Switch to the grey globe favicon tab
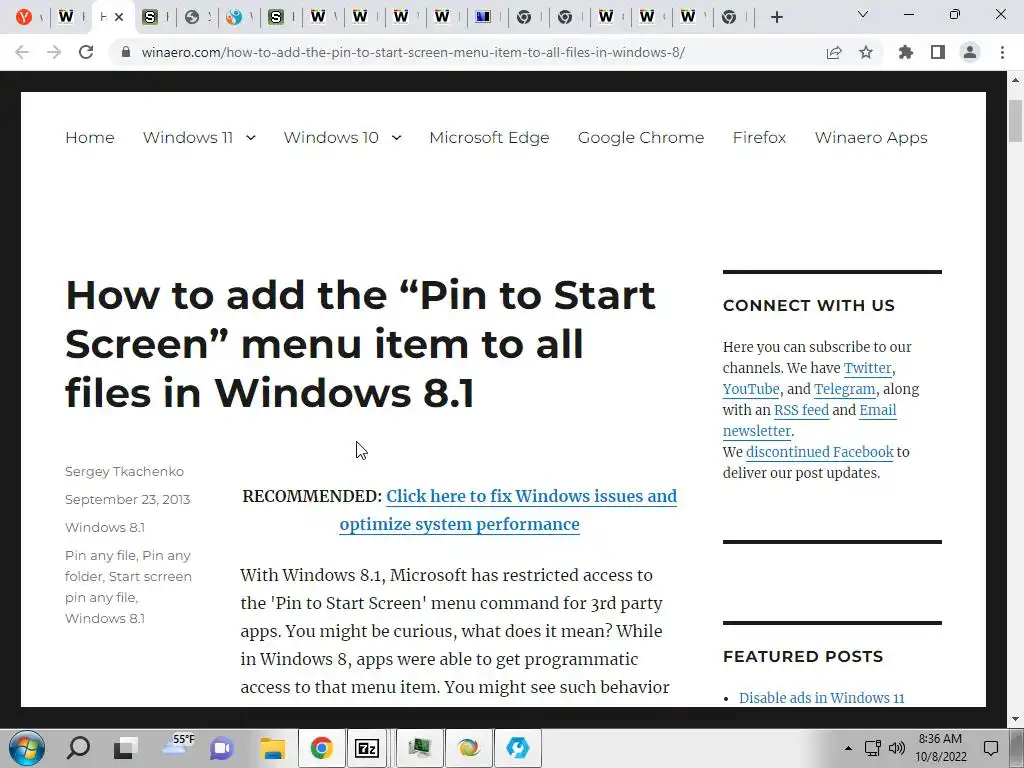 point(192,17)
